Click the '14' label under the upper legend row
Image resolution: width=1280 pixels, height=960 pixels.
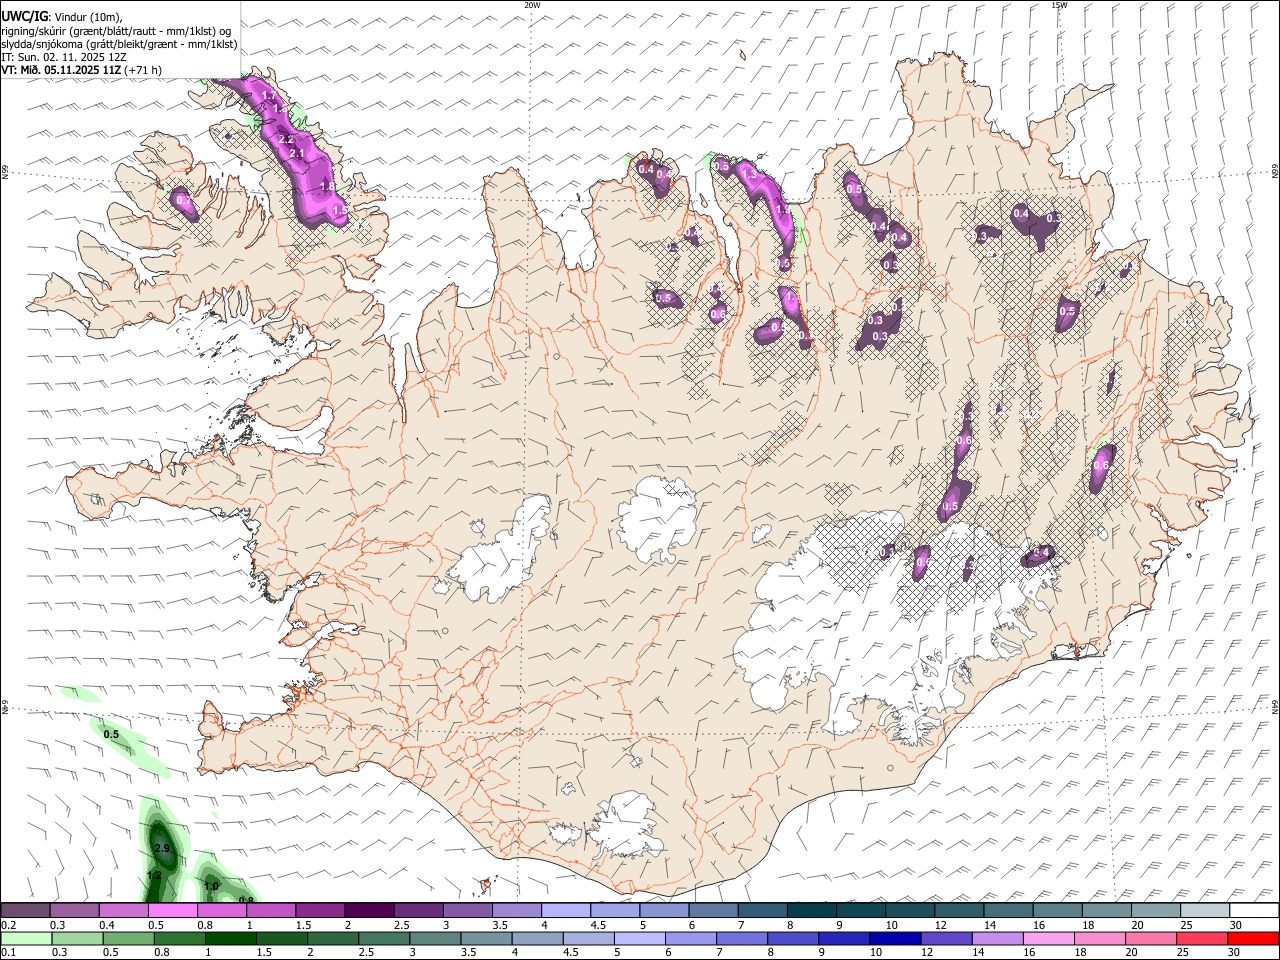[989, 926]
